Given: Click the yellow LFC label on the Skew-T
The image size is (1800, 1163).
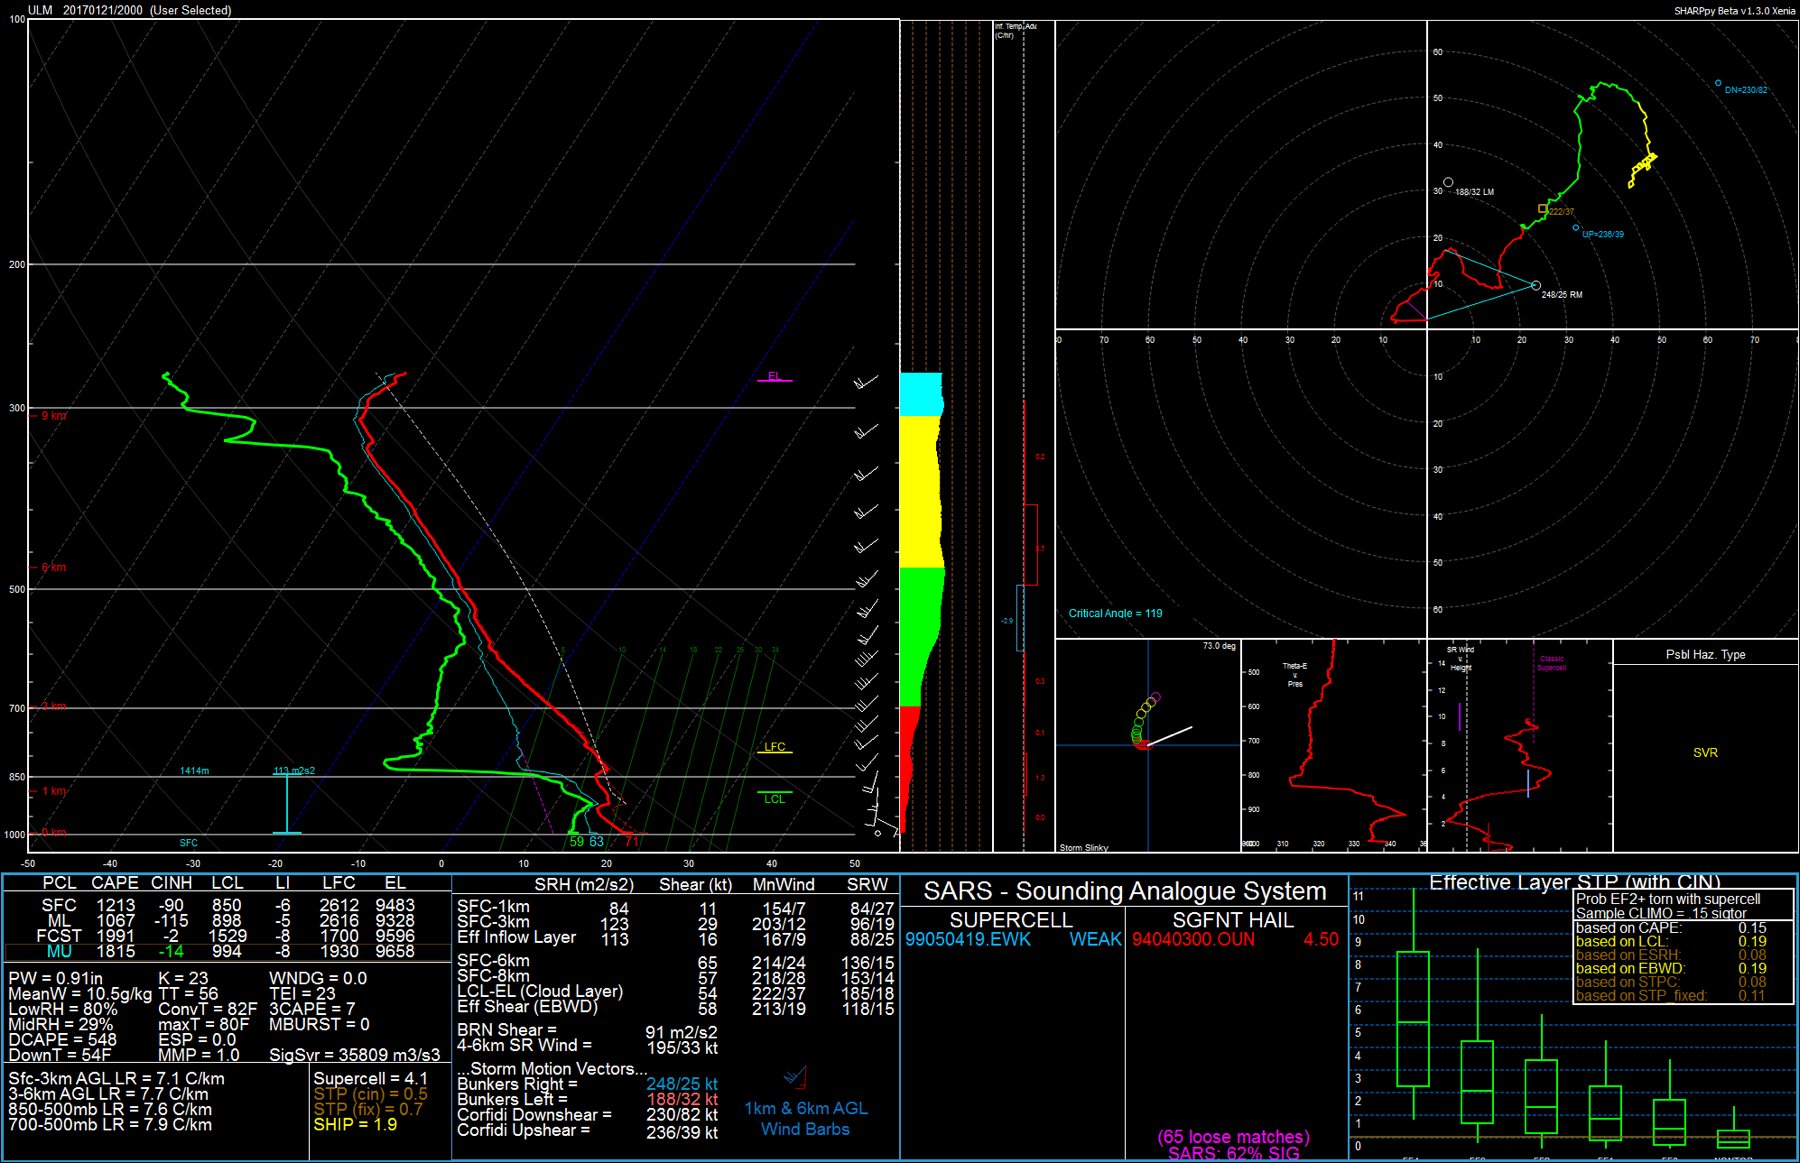Looking at the screenshot, I should (x=775, y=747).
